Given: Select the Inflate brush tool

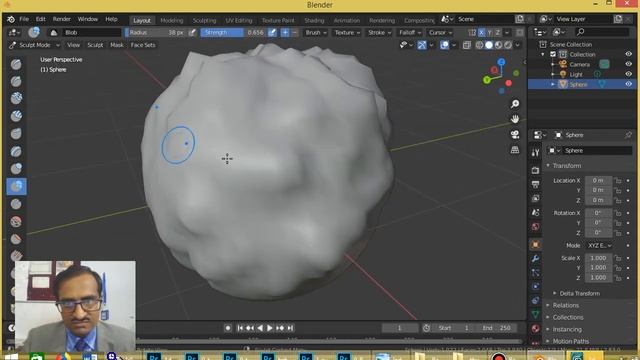Looking at the screenshot, I should click(x=16, y=169).
